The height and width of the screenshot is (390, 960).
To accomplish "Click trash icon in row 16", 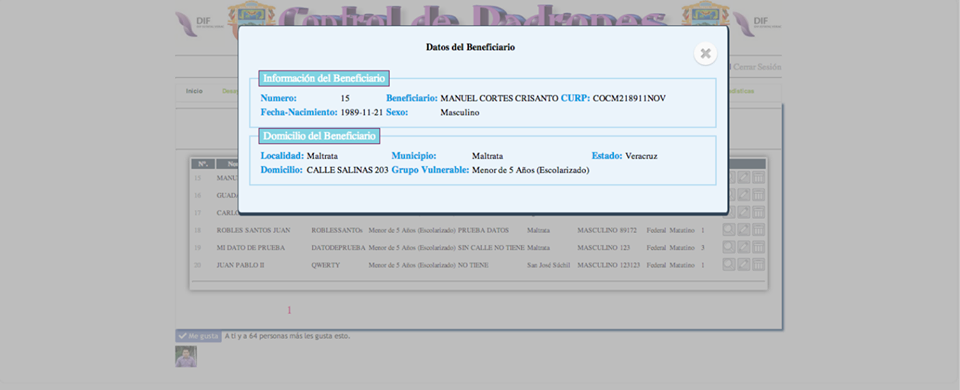I will (759, 195).
